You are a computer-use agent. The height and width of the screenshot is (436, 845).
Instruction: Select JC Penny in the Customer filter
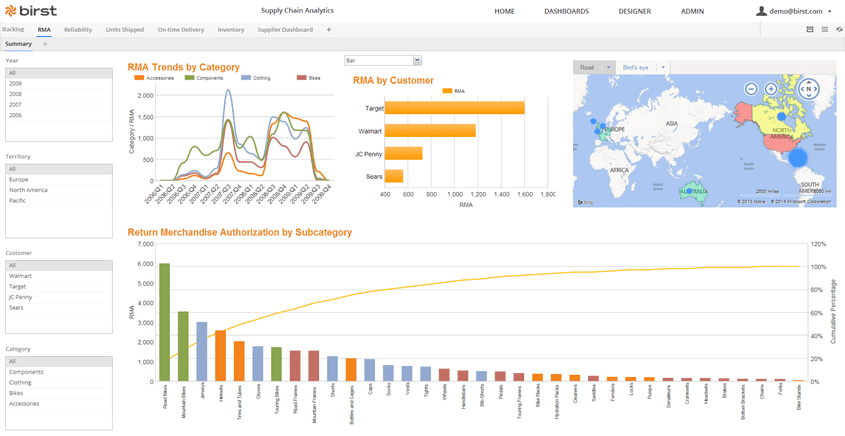[59, 297]
